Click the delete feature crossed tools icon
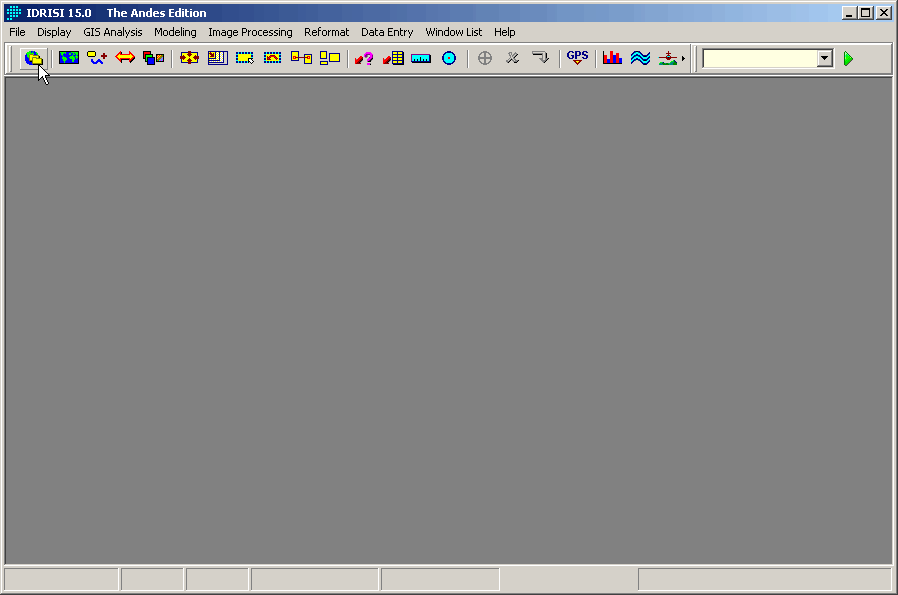The image size is (898, 595). click(513, 58)
